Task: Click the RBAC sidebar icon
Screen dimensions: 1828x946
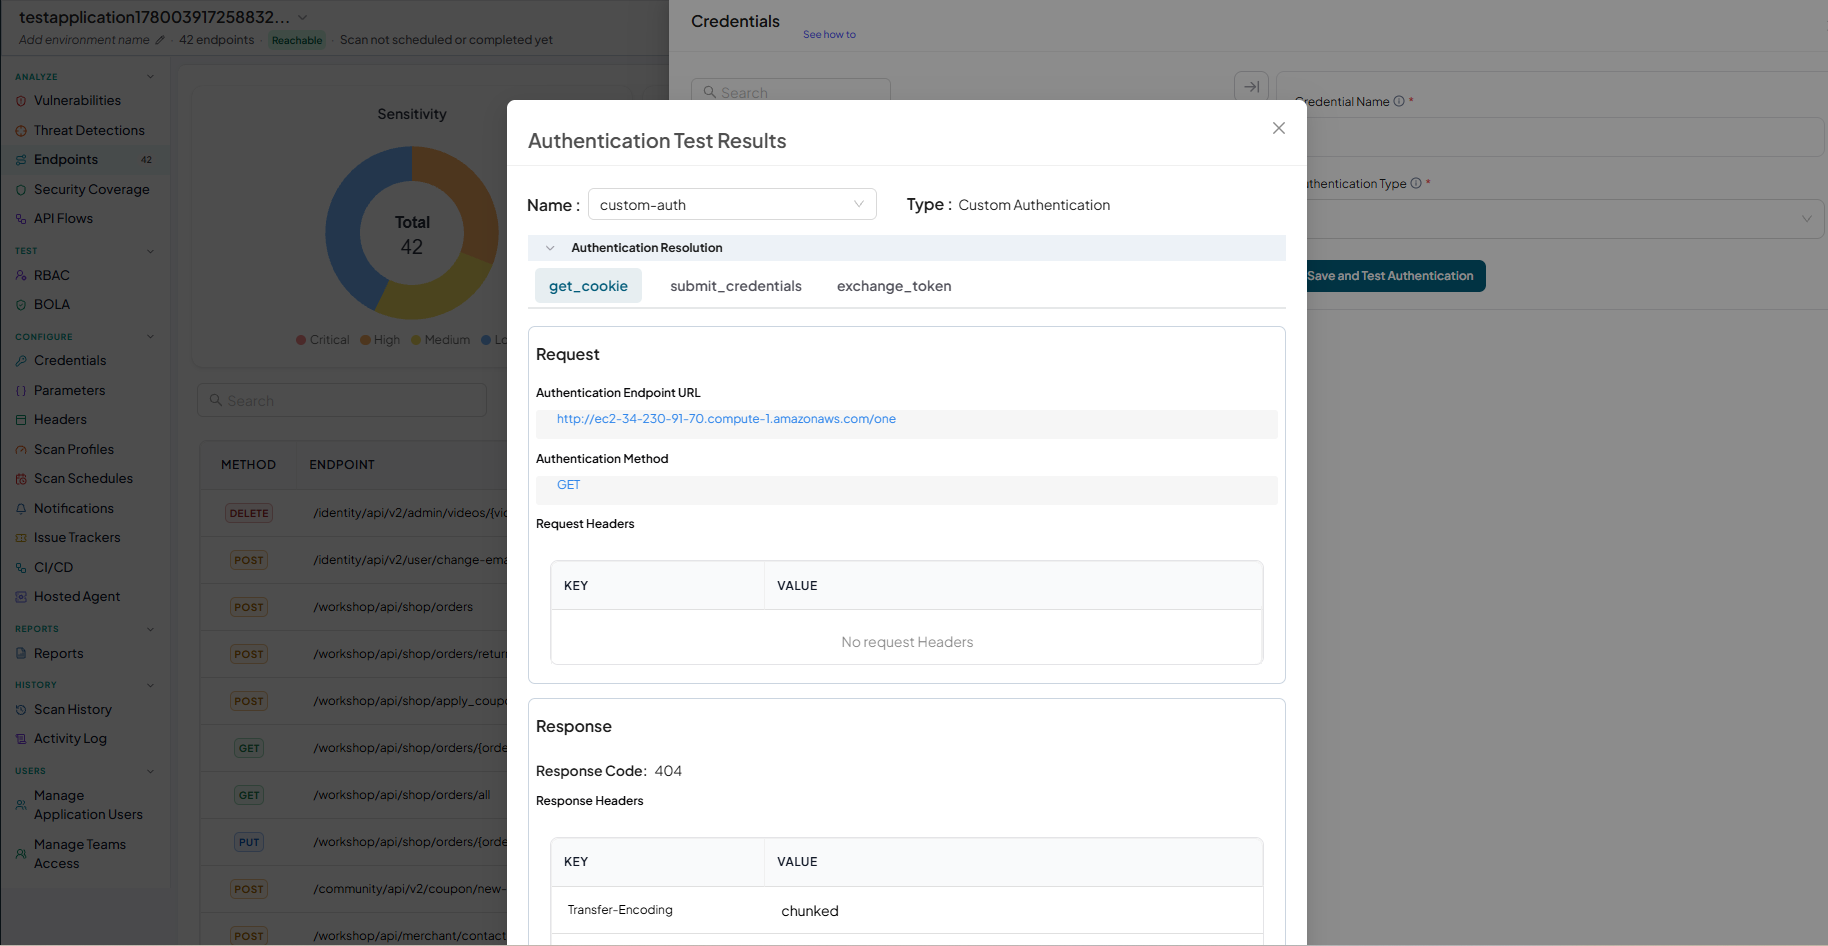Action: click(x=21, y=276)
